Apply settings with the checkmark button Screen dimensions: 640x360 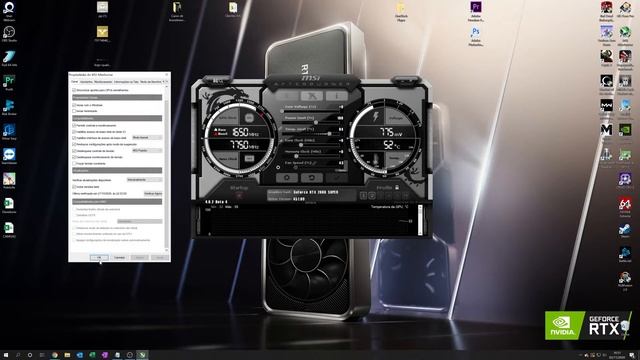click(337, 178)
